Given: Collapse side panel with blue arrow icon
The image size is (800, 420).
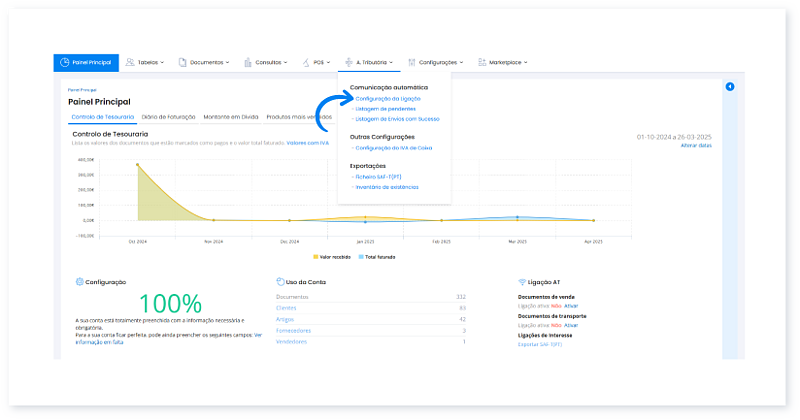Looking at the screenshot, I should (x=730, y=87).
